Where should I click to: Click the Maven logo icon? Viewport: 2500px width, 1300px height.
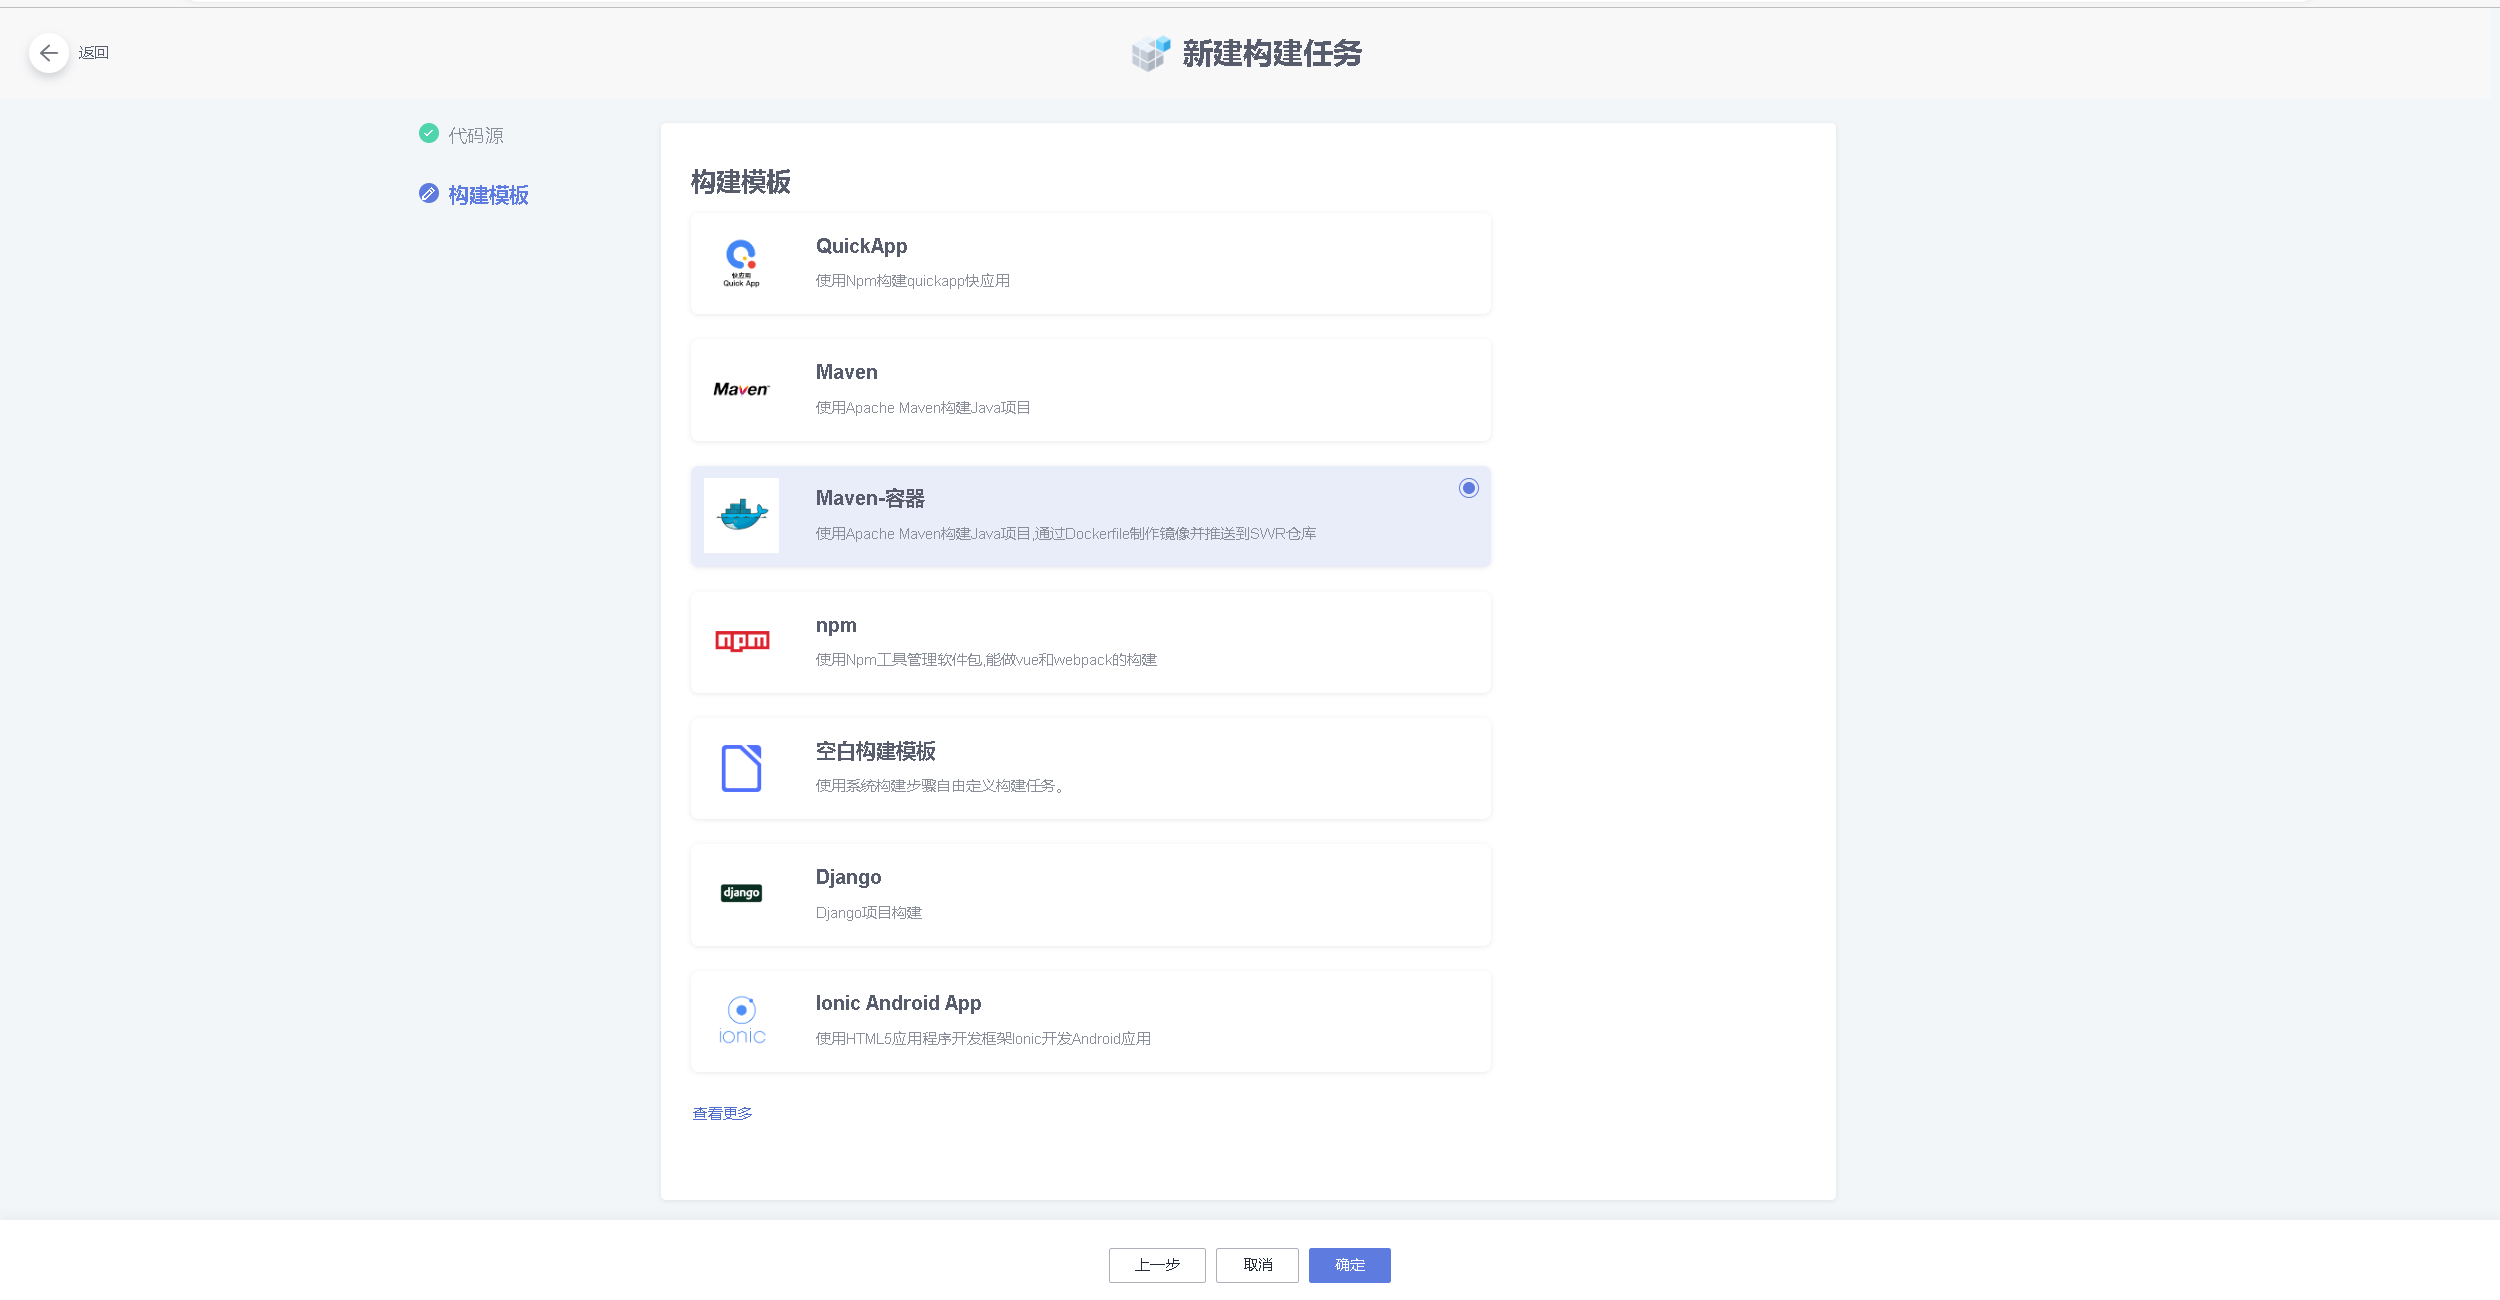741,389
